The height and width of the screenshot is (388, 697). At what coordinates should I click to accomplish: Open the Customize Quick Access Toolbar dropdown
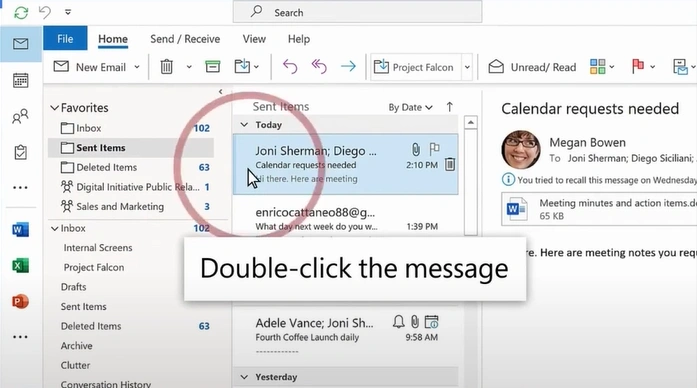(x=68, y=12)
